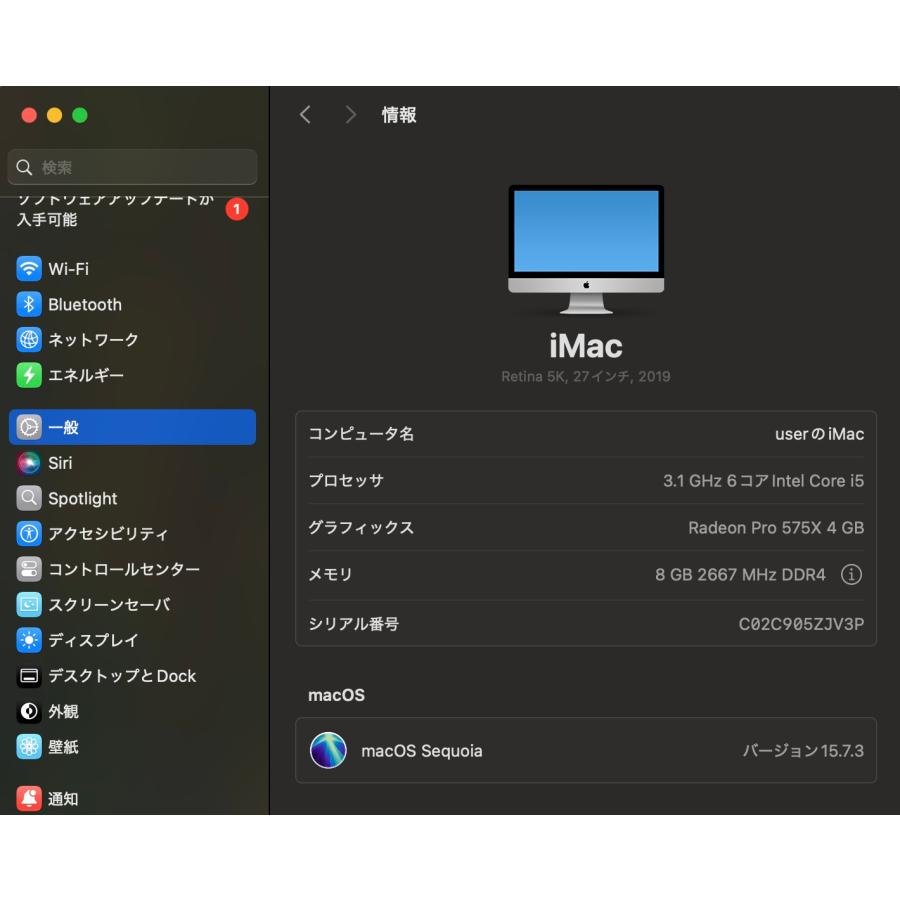Open 壁紙 wallpaper settings
This screenshot has width=900, height=900.
pyautogui.click(x=132, y=747)
